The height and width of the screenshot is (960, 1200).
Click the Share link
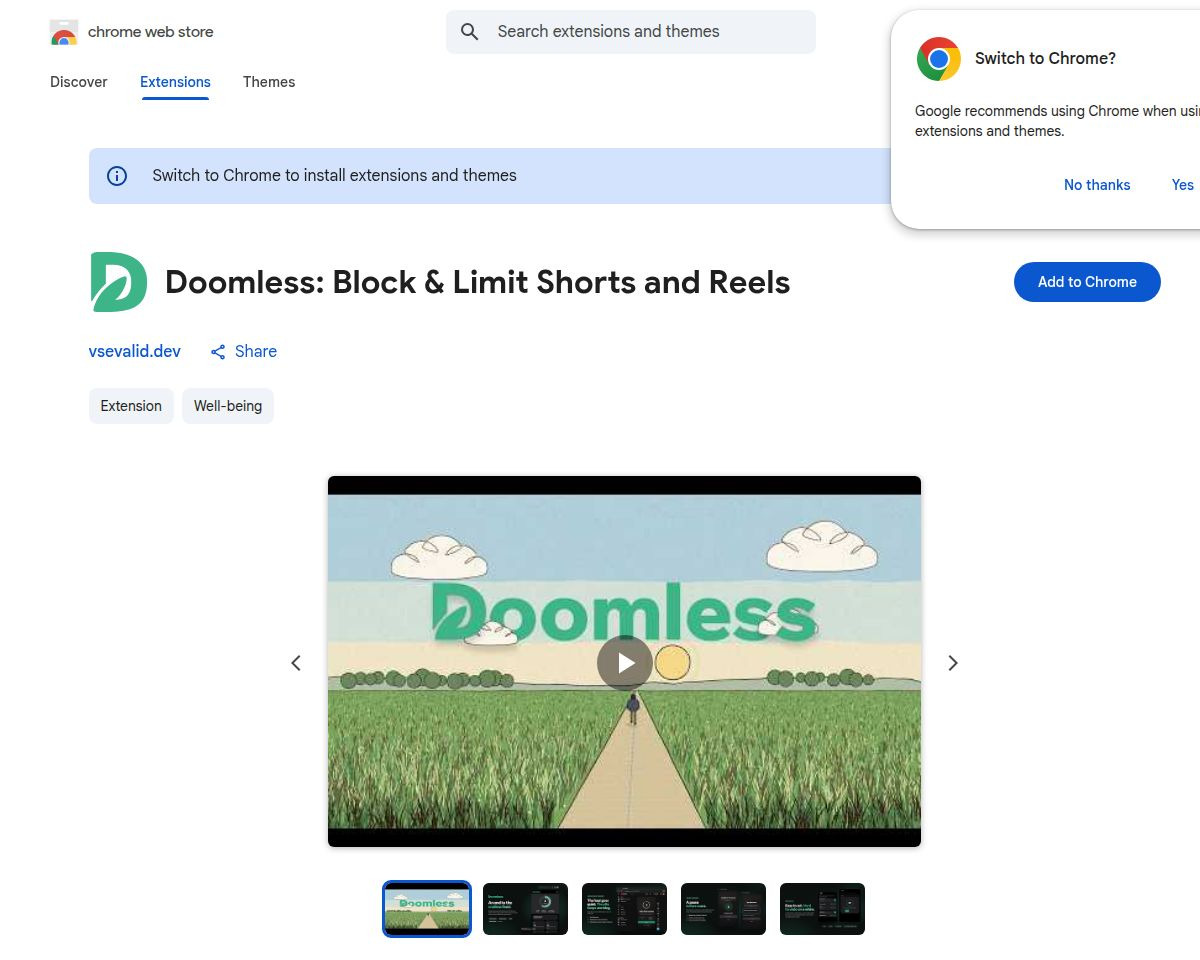tap(244, 351)
